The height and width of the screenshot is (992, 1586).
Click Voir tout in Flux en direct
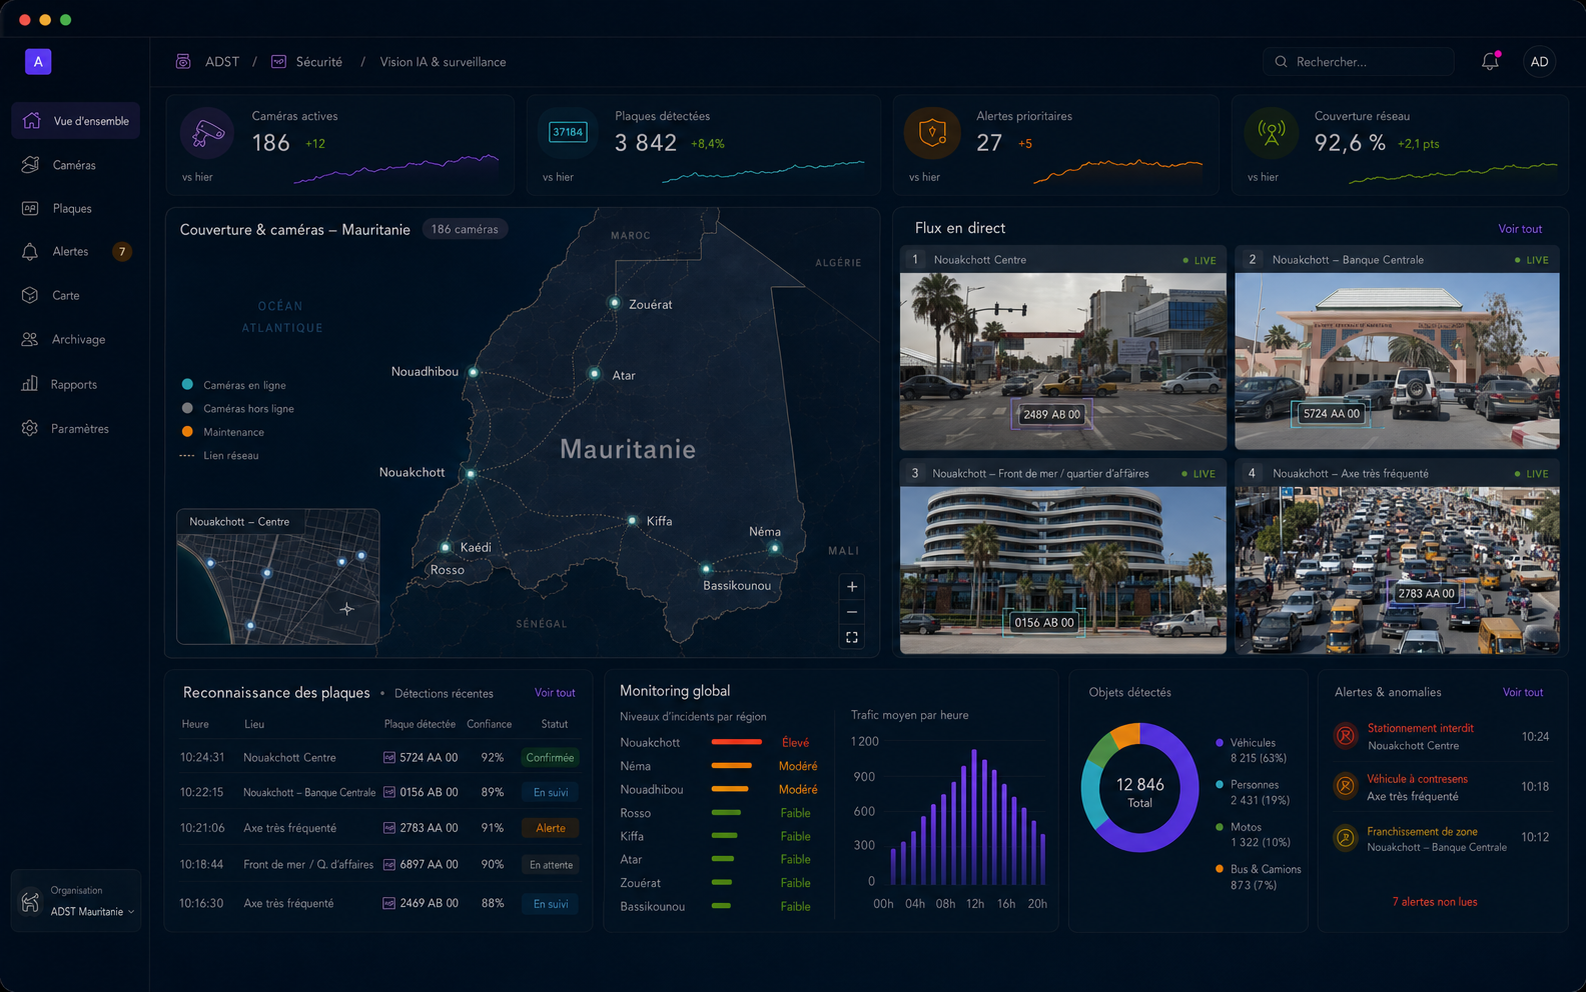coord(1520,229)
